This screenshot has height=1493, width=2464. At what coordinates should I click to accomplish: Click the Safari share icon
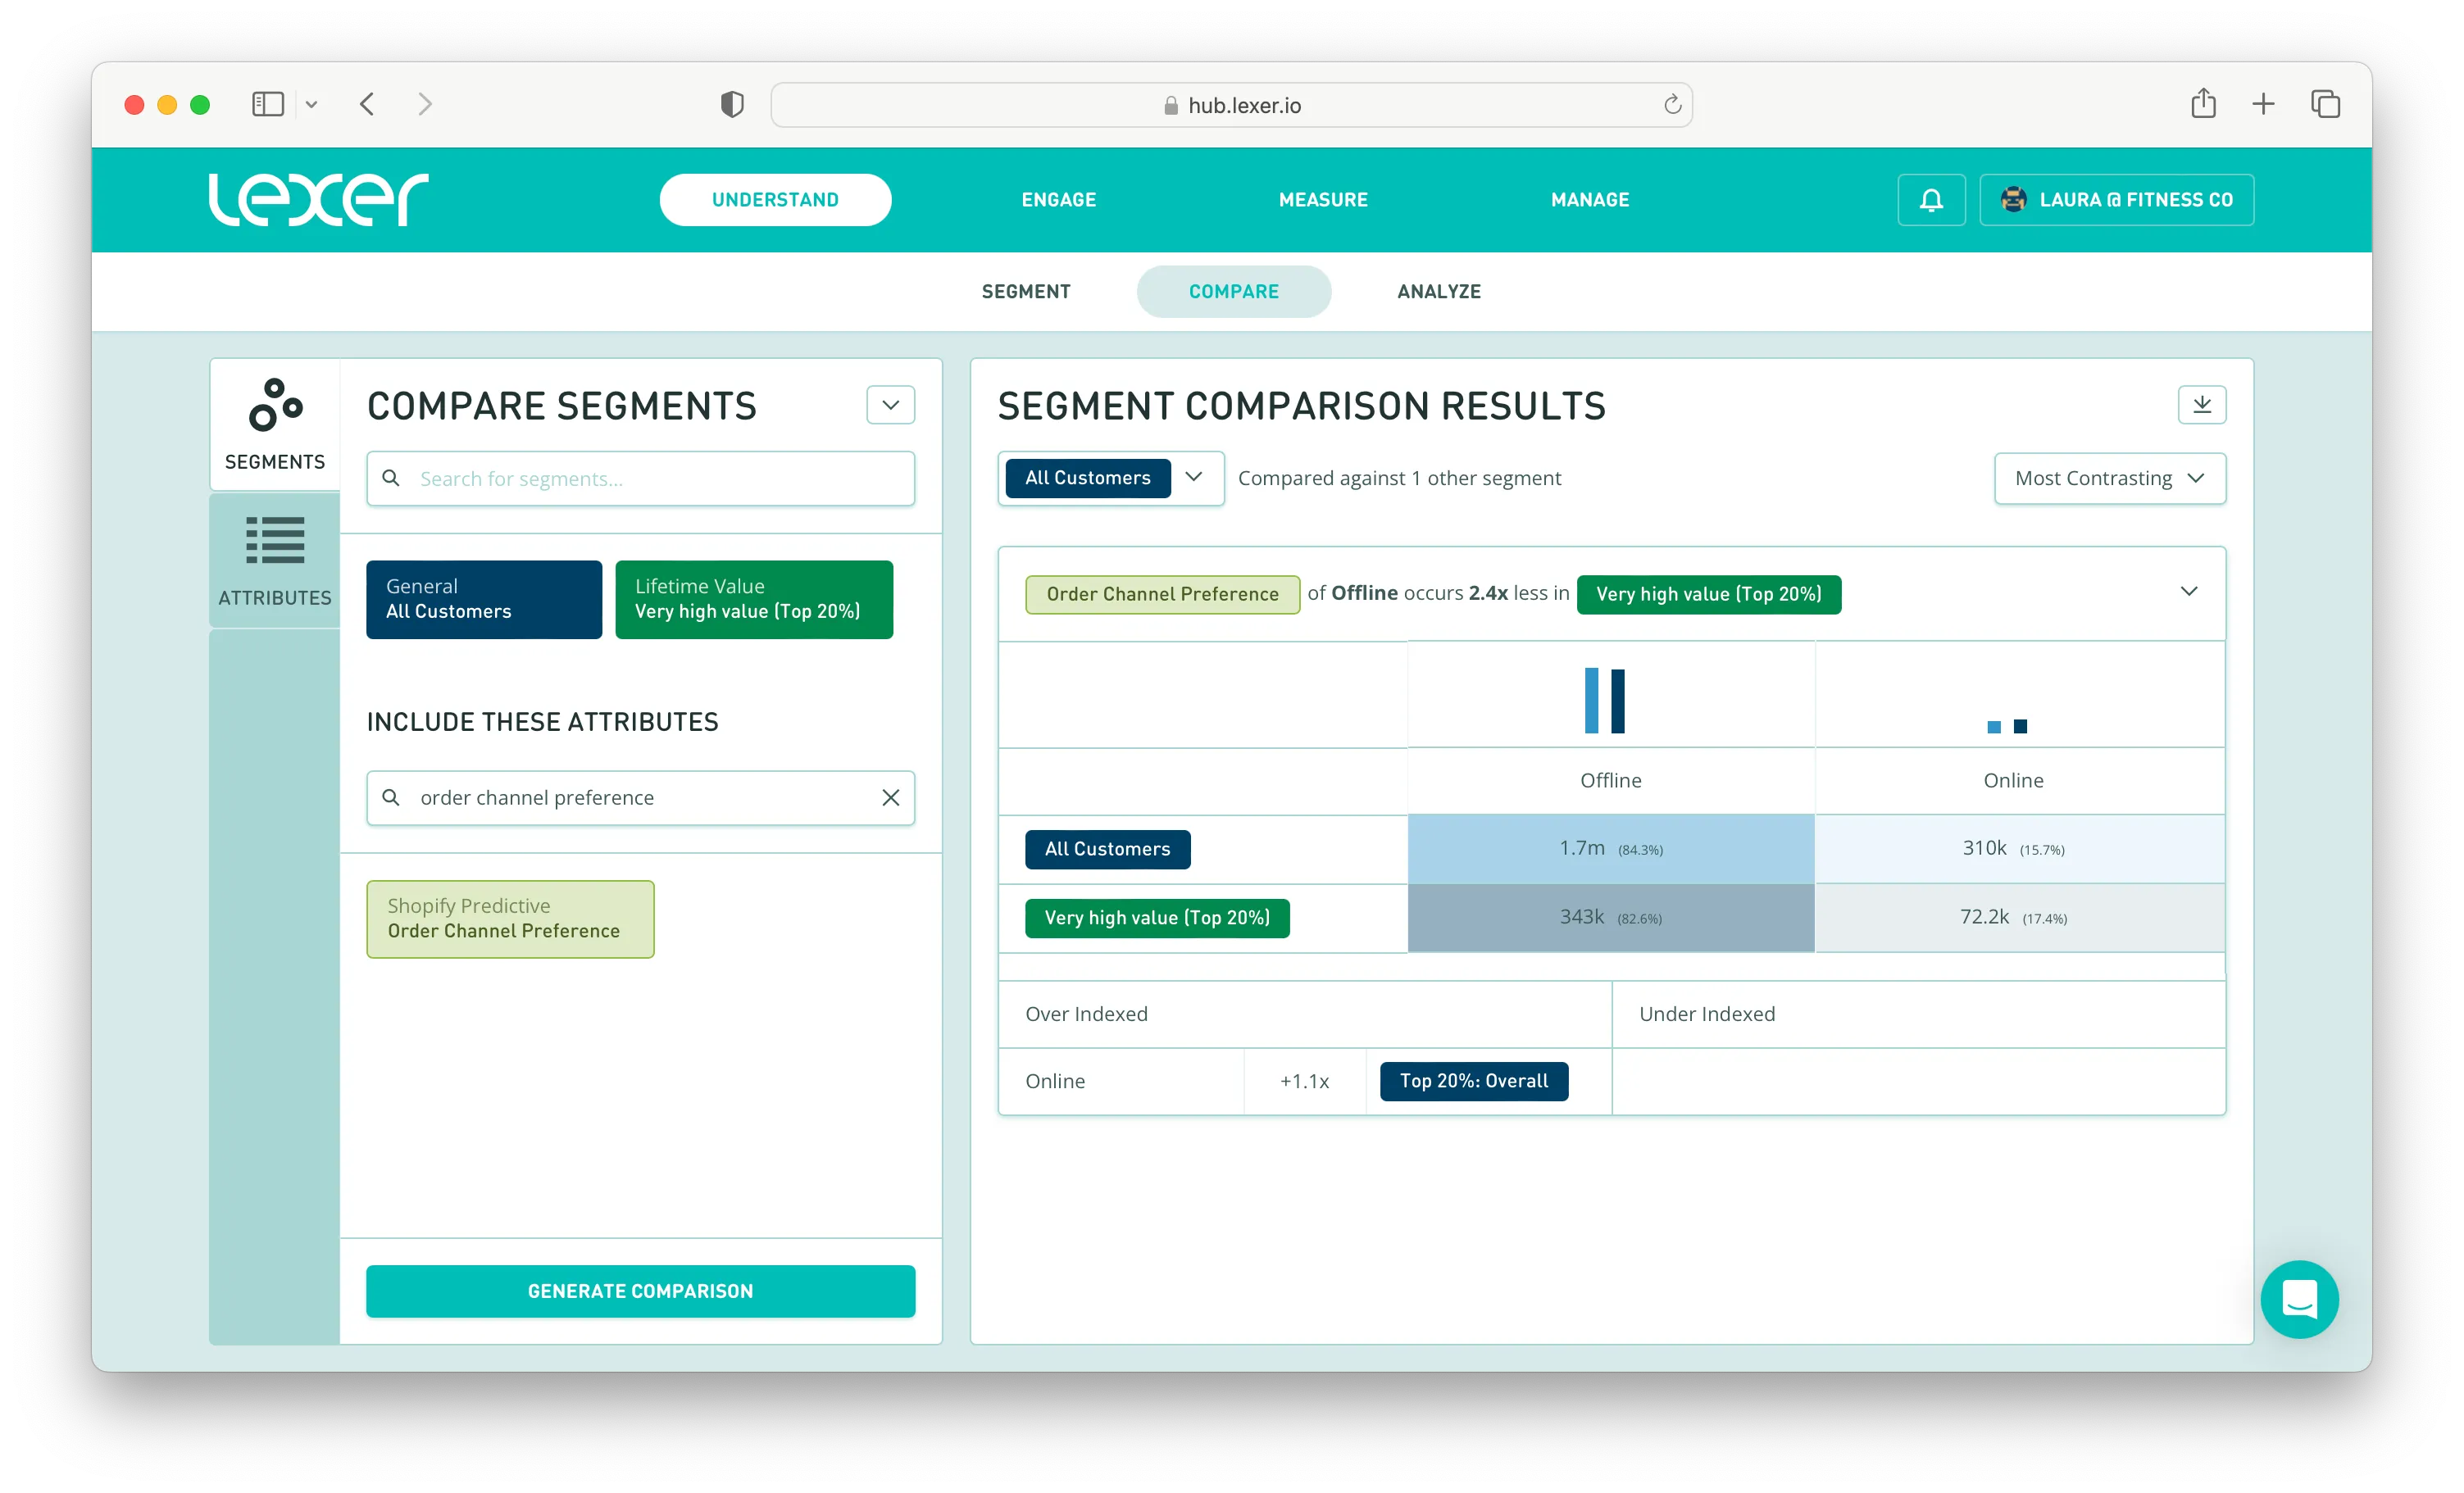click(2203, 104)
